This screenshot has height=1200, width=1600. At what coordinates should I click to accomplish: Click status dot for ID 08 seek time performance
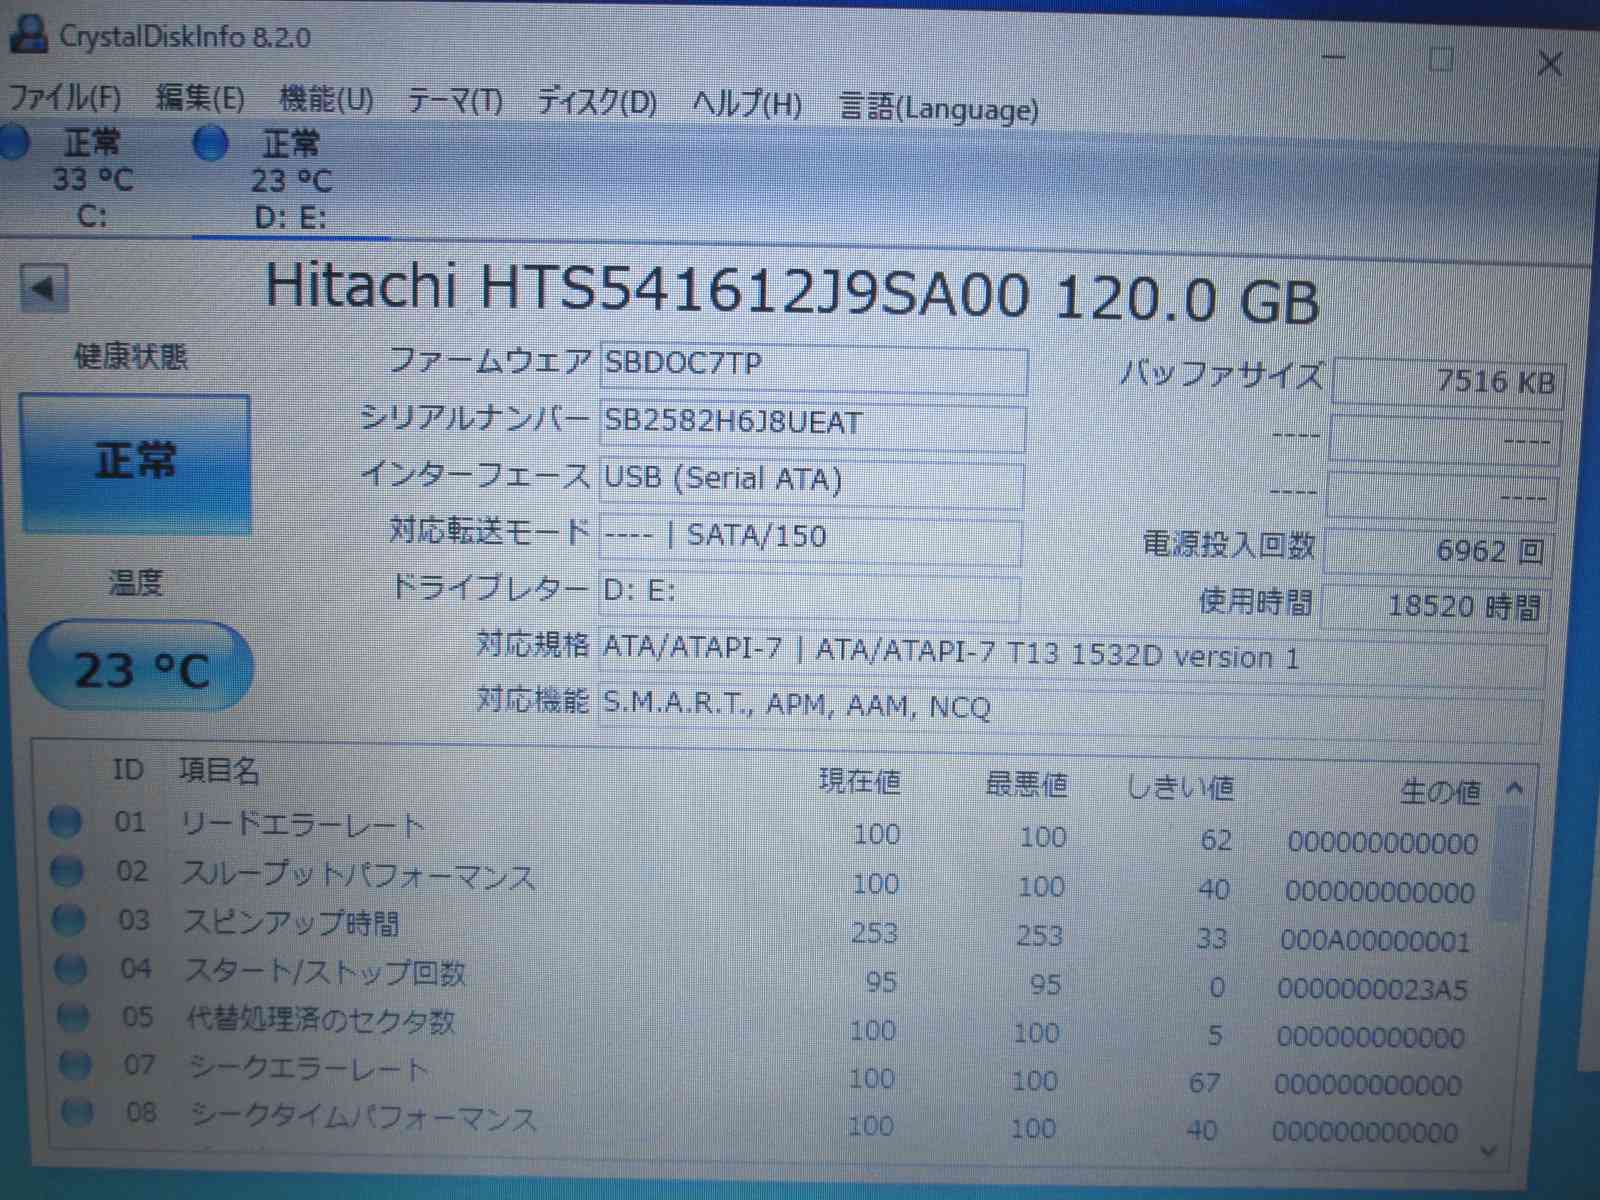coord(77,1111)
